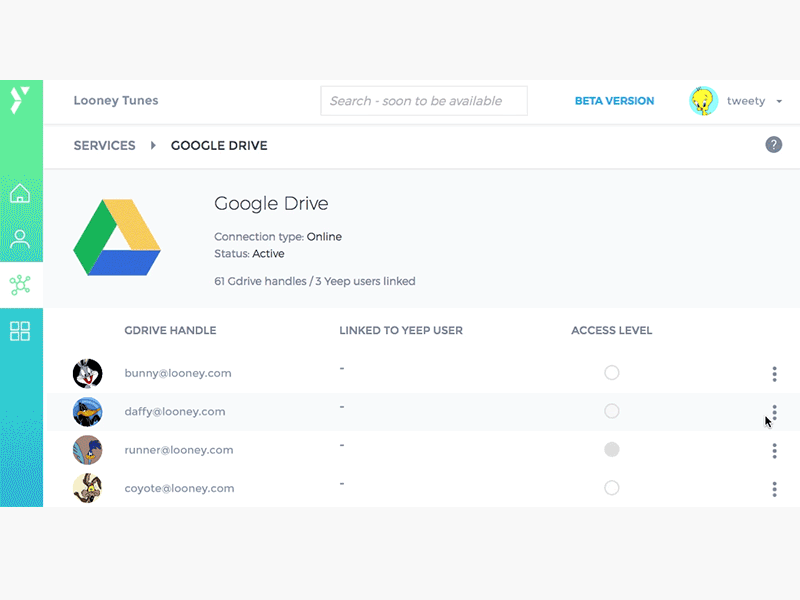The height and width of the screenshot is (600, 800).
Task: Toggle access level for coyote@looney.com
Action: pos(612,488)
